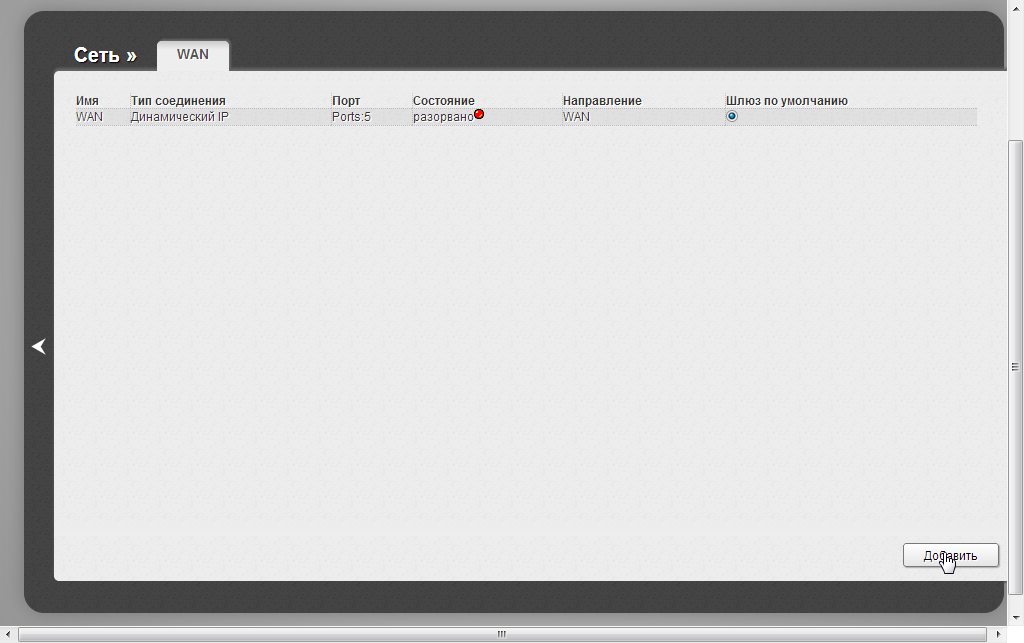1024x643 pixels.
Task: Click the horizontal scrollbar thumb
Action: click(502, 635)
